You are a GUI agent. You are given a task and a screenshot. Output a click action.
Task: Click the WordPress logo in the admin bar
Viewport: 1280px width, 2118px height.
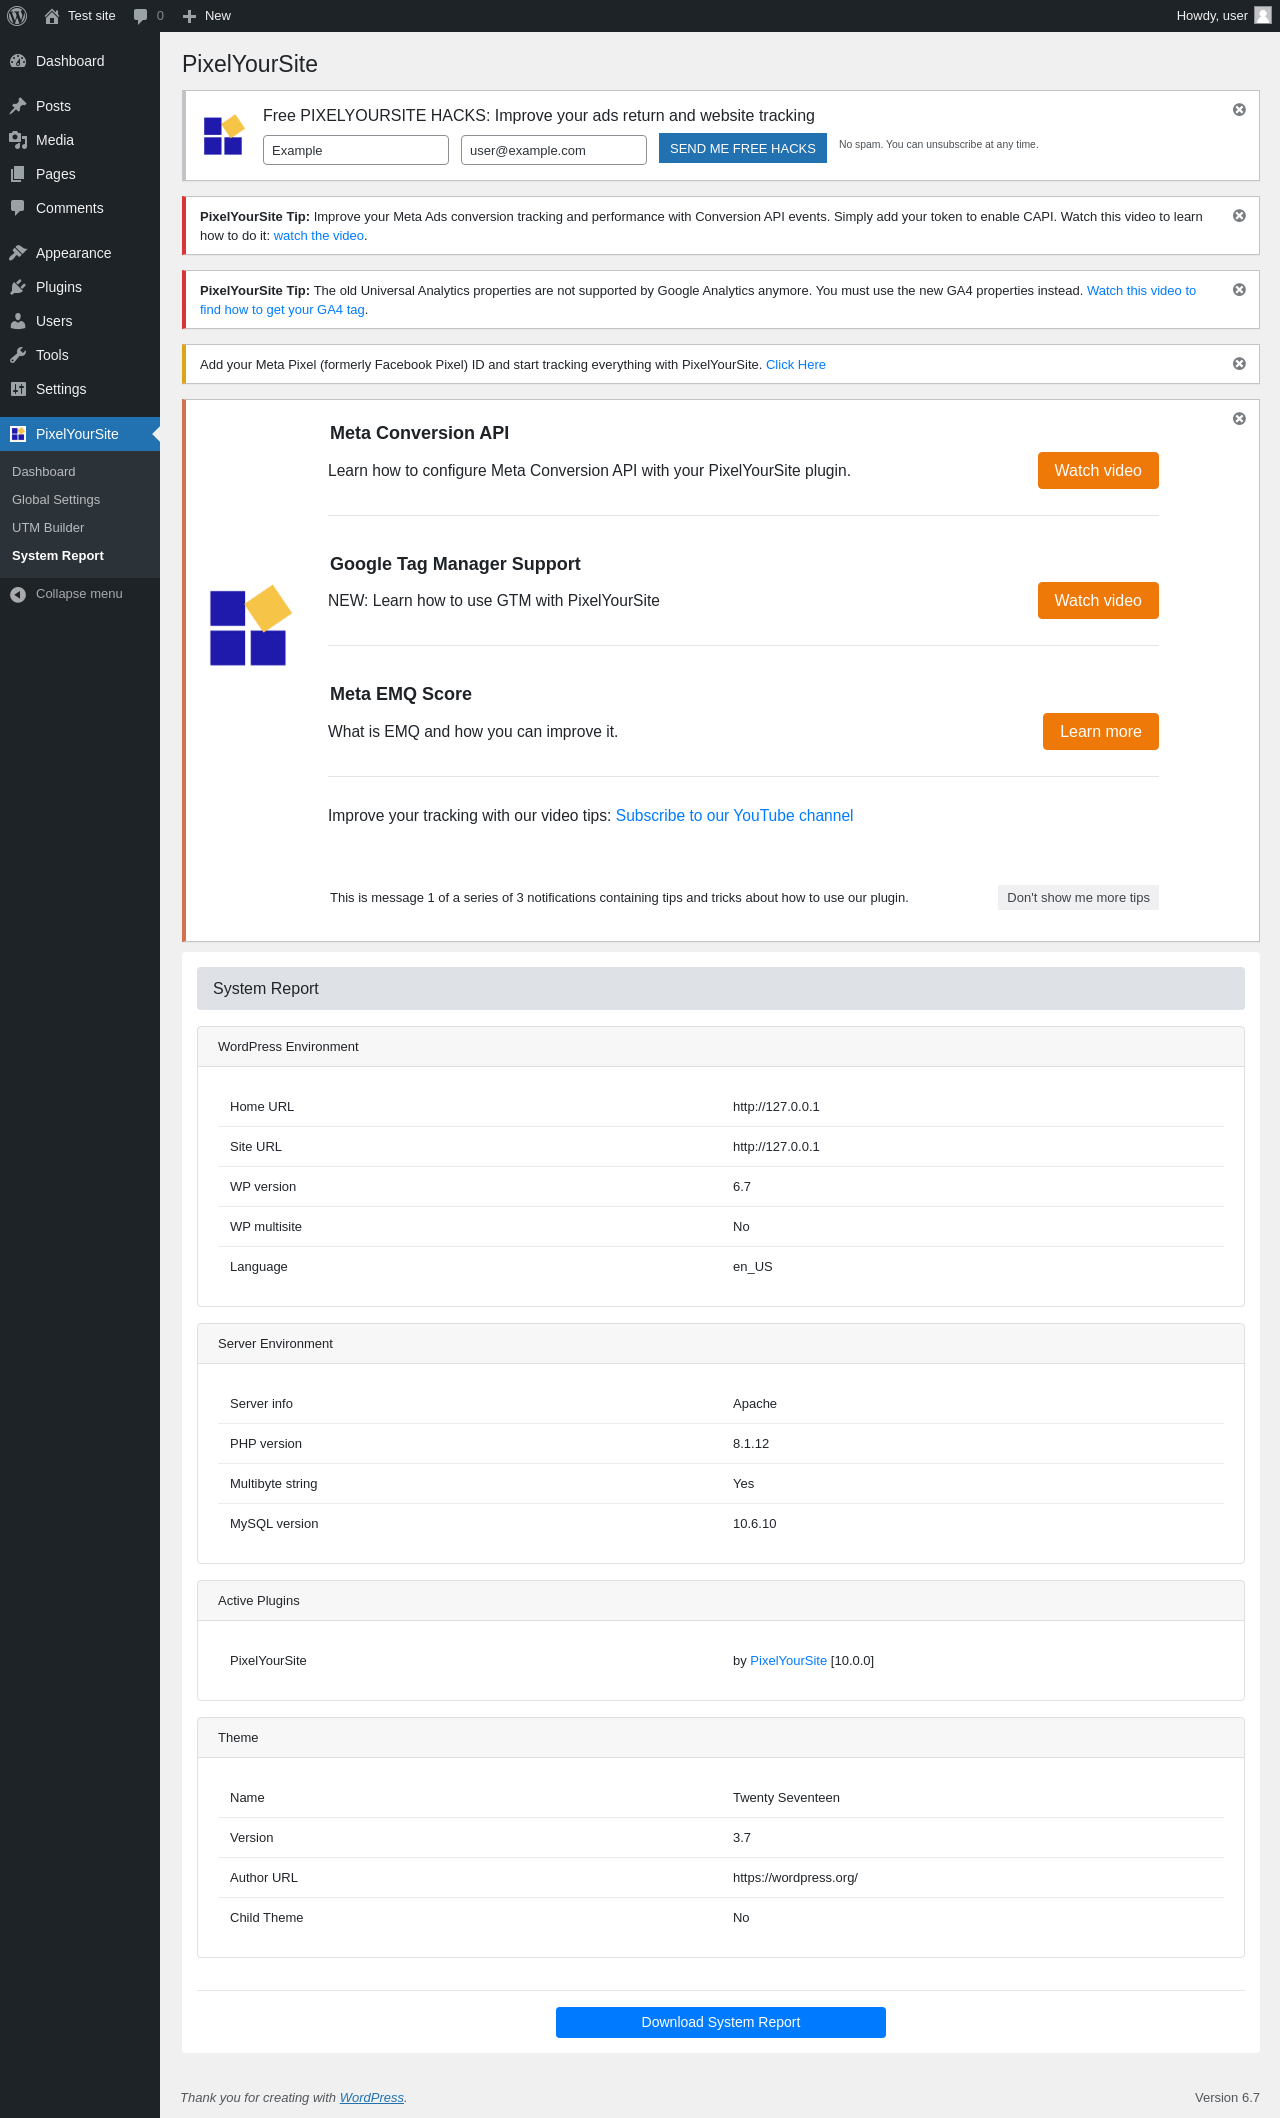coord(17,16)
